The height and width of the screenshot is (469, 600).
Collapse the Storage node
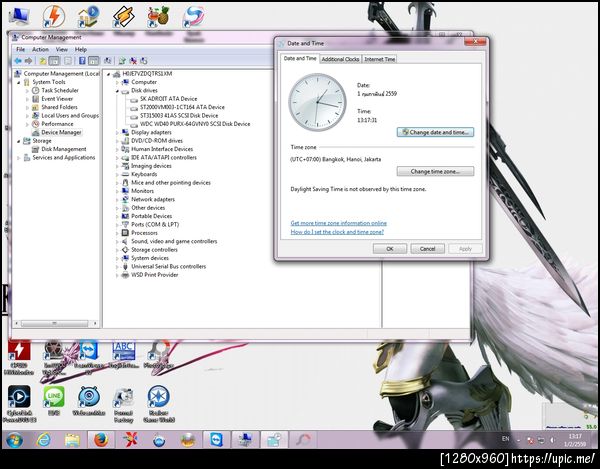coord(18,141)
